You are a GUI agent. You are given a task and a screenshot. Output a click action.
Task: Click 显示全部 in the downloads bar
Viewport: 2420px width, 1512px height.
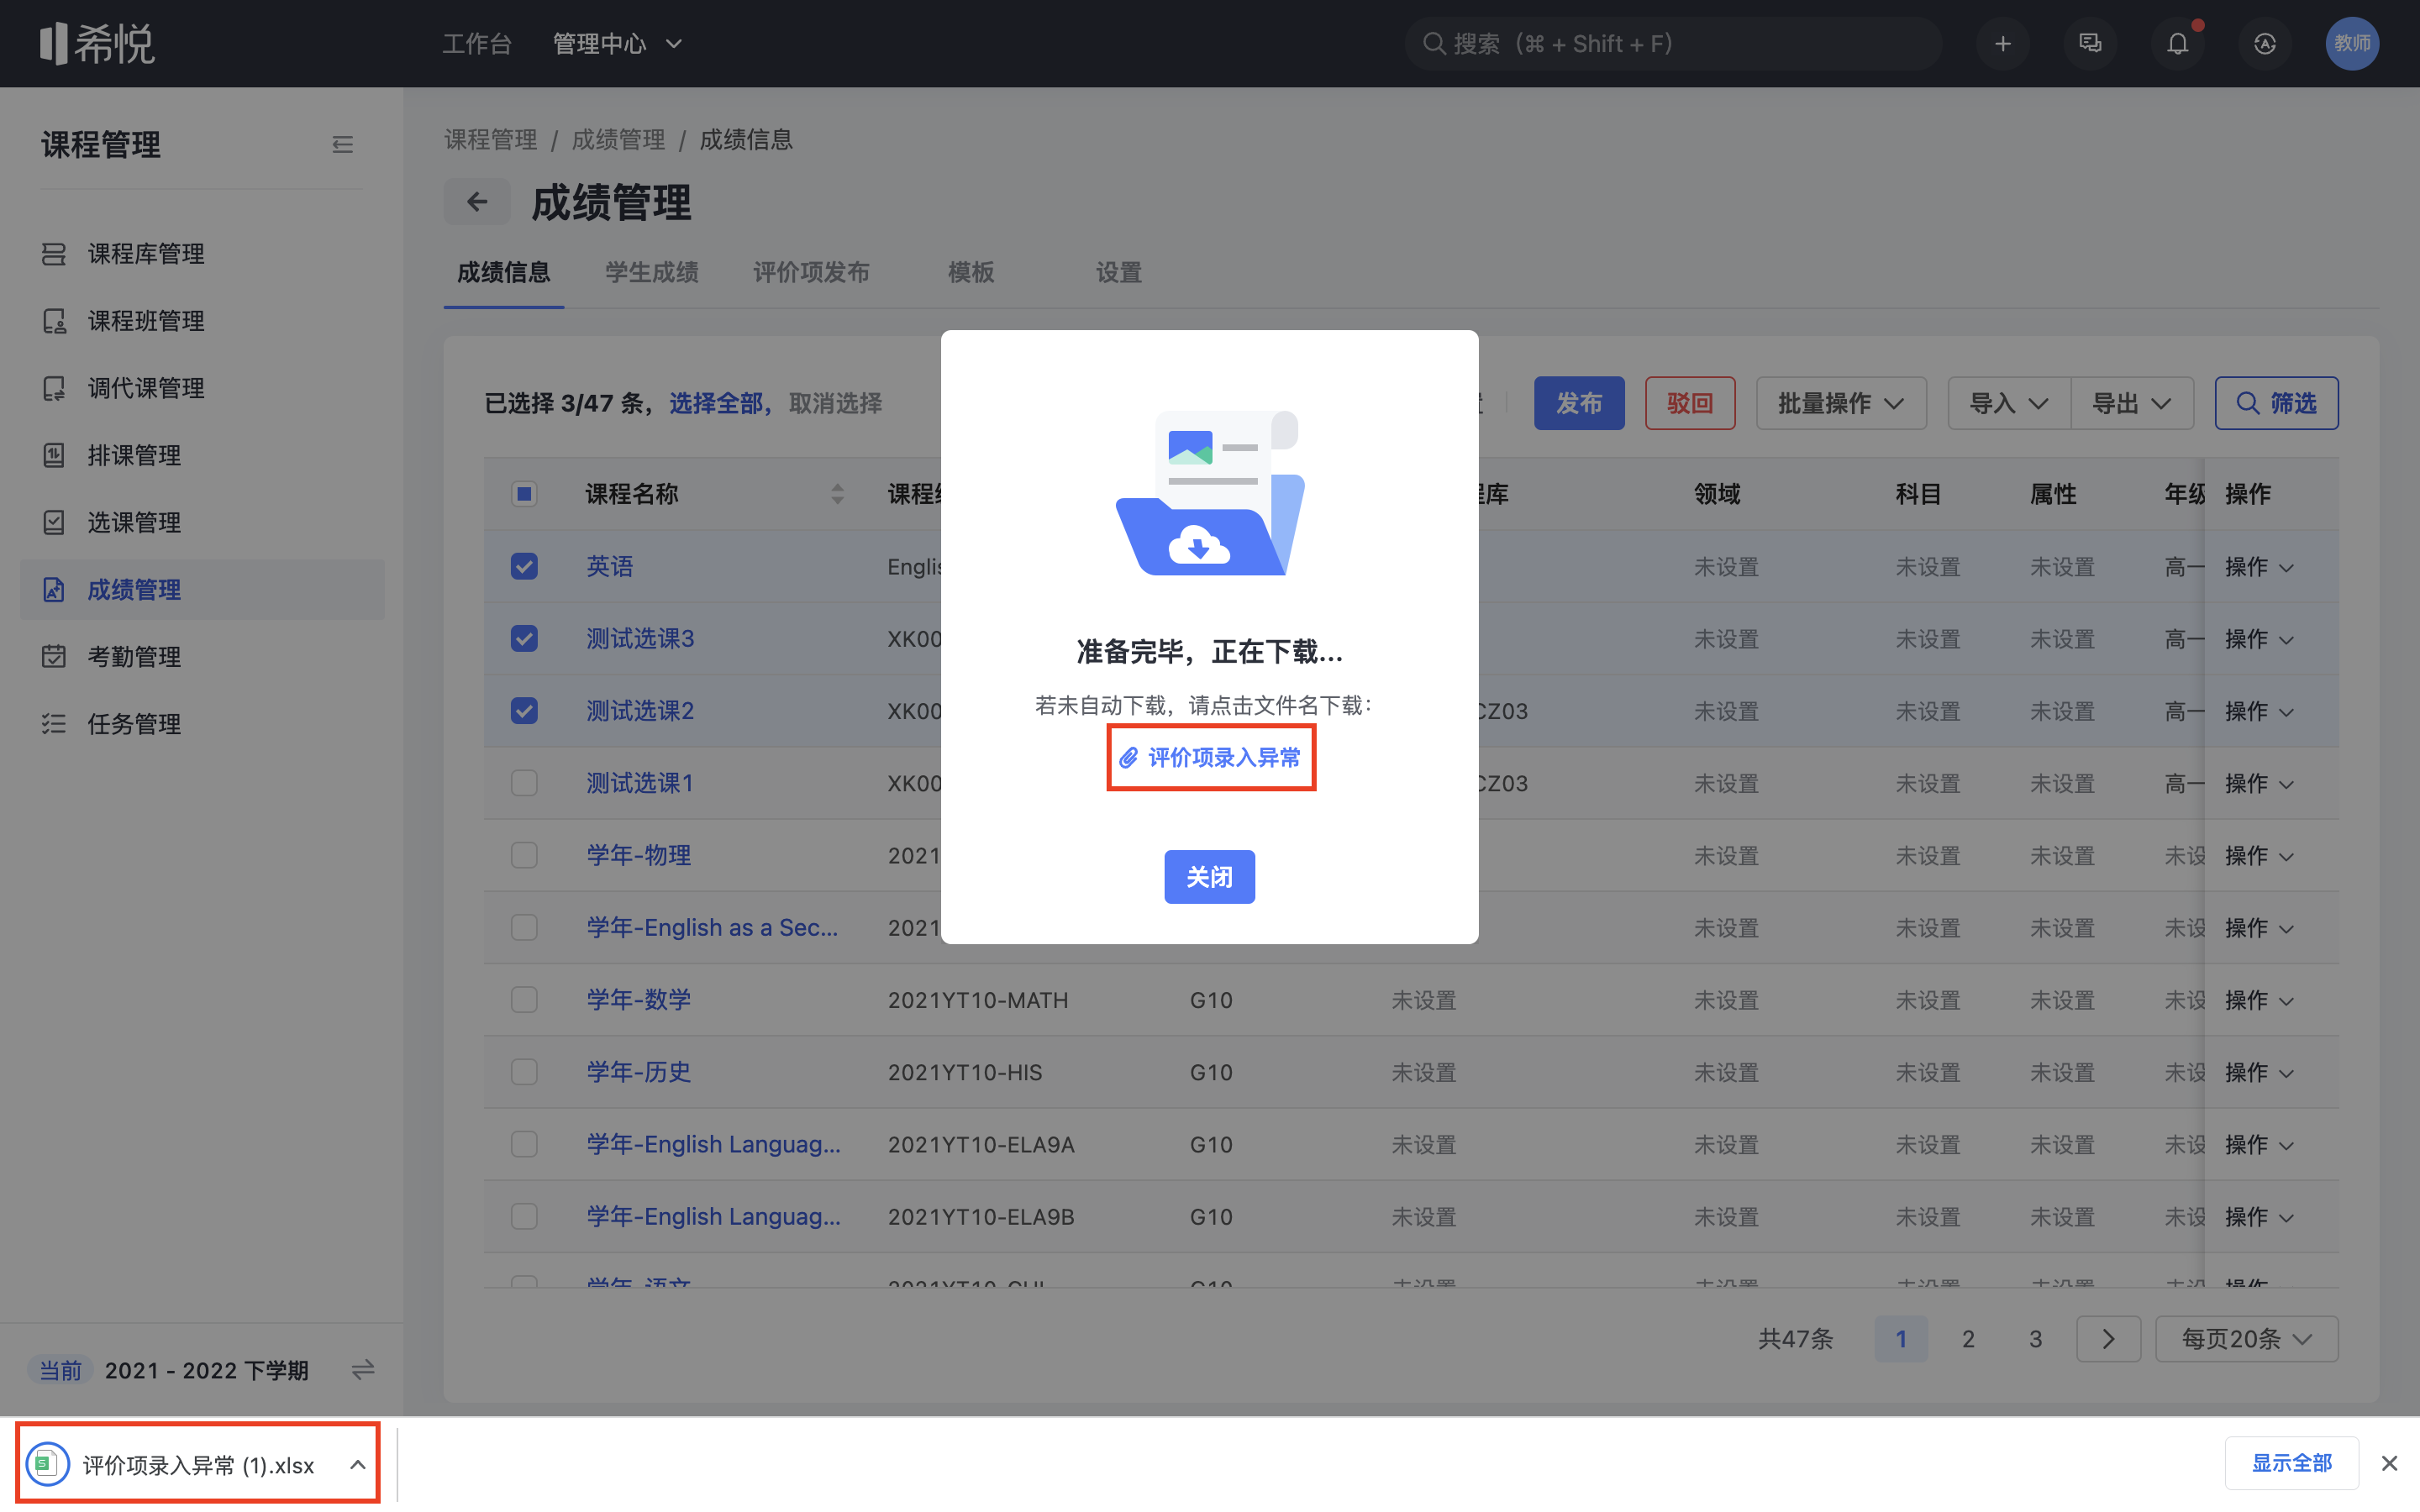(2291, 1463)
